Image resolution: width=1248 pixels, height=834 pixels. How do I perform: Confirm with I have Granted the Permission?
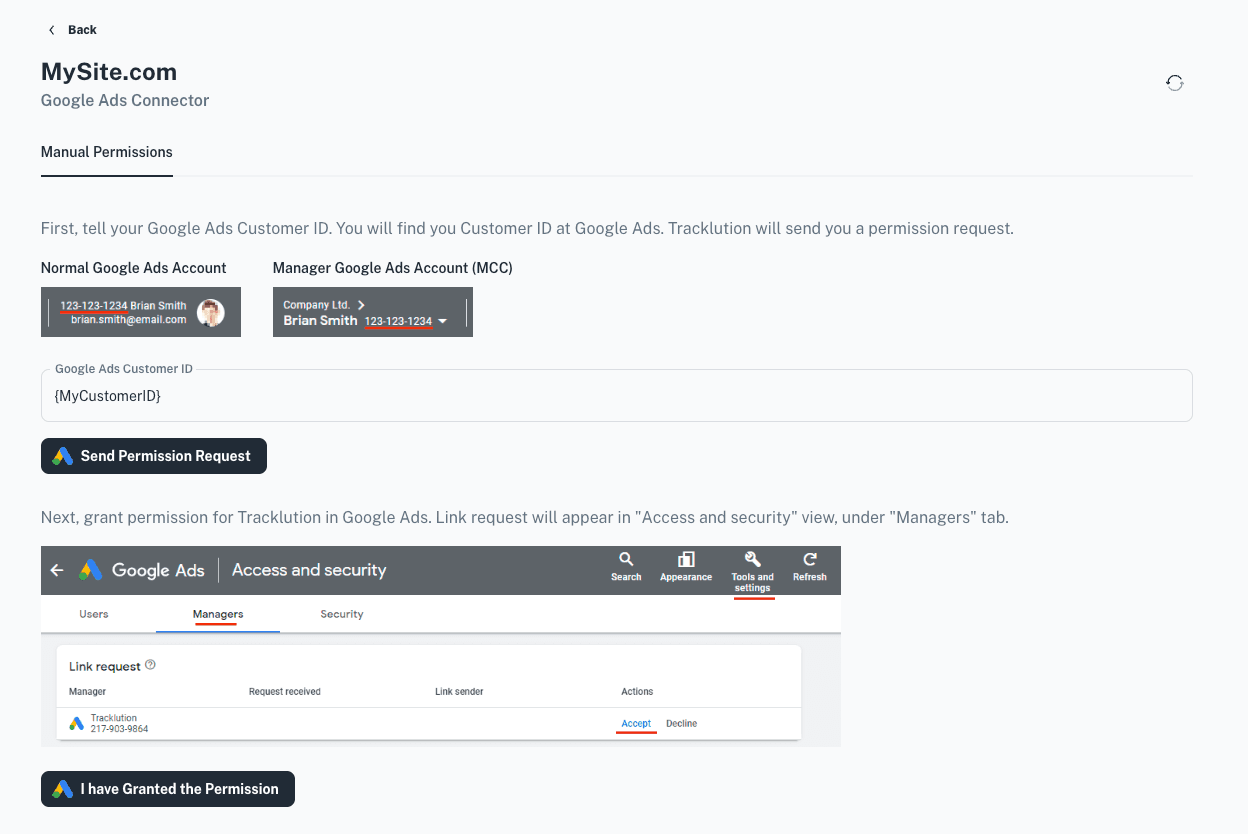(x=168, y=789)
